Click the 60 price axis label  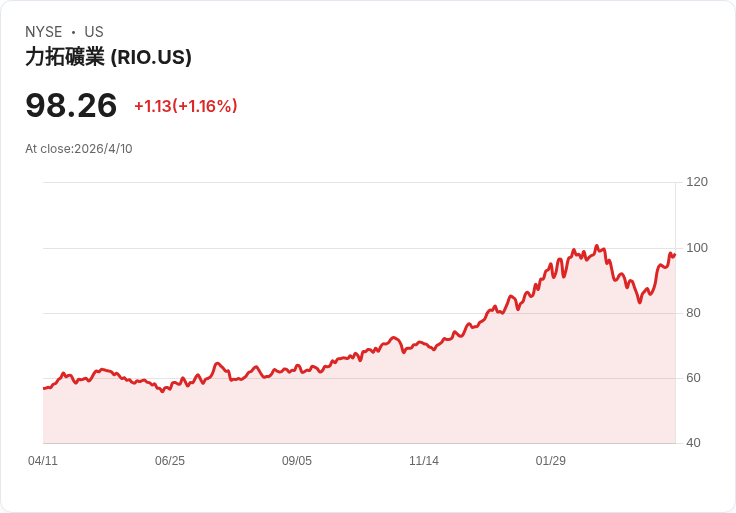[x=693, y=378]
